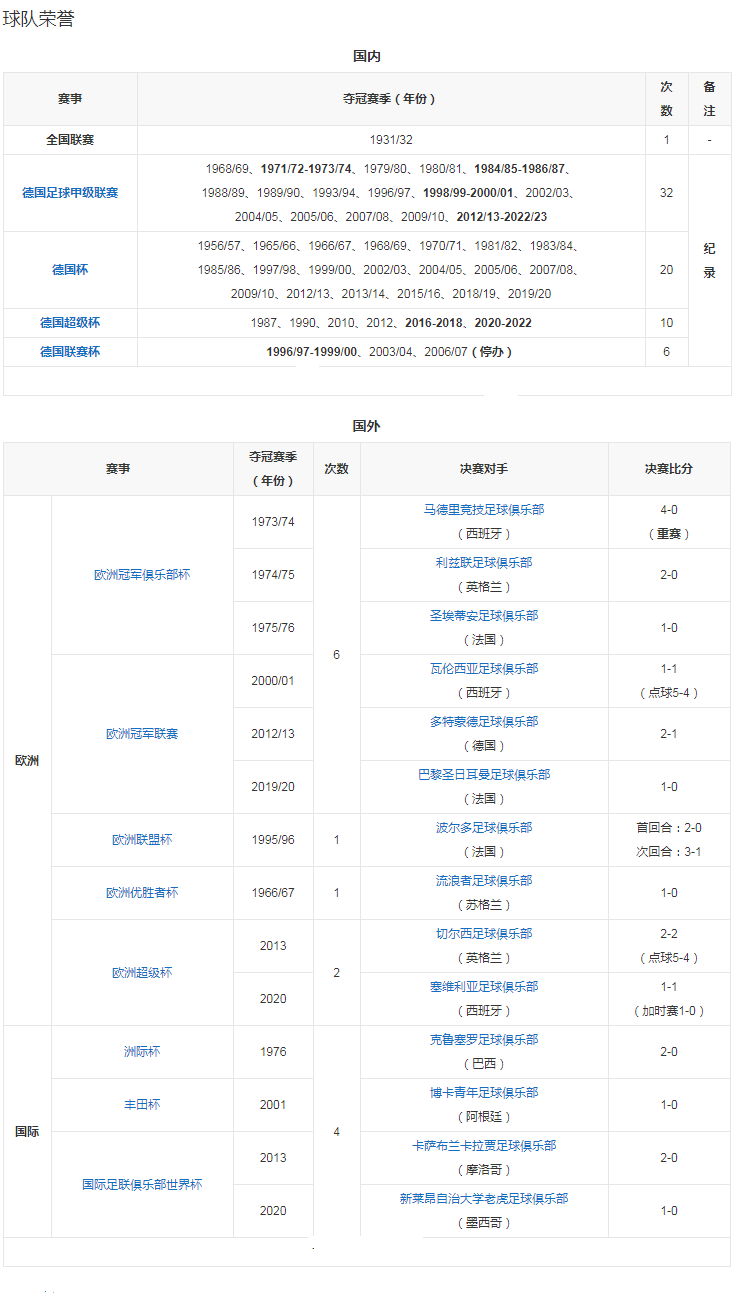
Task: Select the 夺冠赛季（年份）header in 国内 table
Action: (390, 99)
